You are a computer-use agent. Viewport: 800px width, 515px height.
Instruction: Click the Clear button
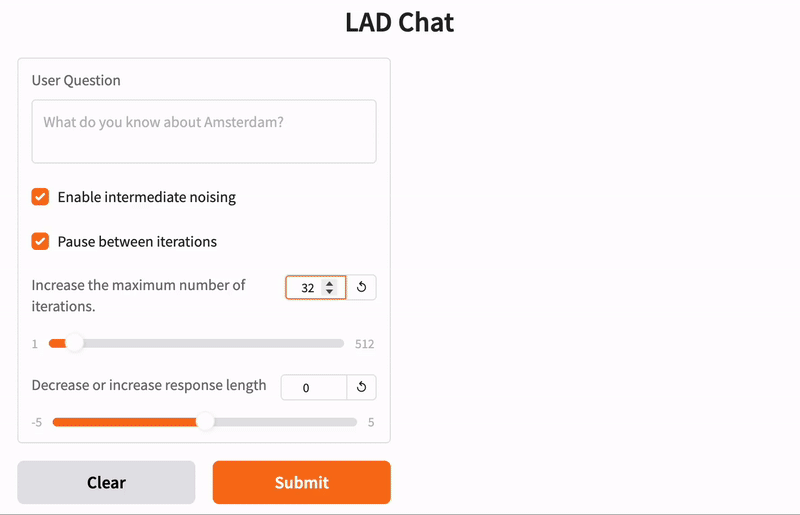tap(106, 482)
